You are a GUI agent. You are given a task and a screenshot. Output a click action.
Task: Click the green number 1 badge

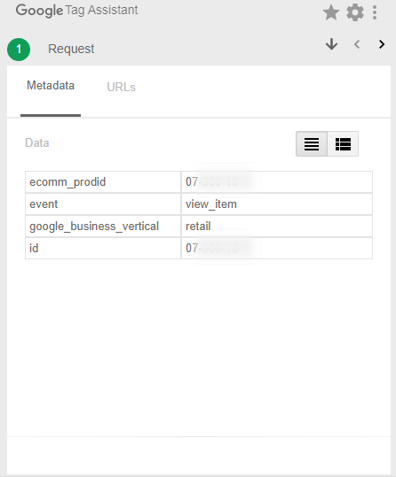click(19, 49)
